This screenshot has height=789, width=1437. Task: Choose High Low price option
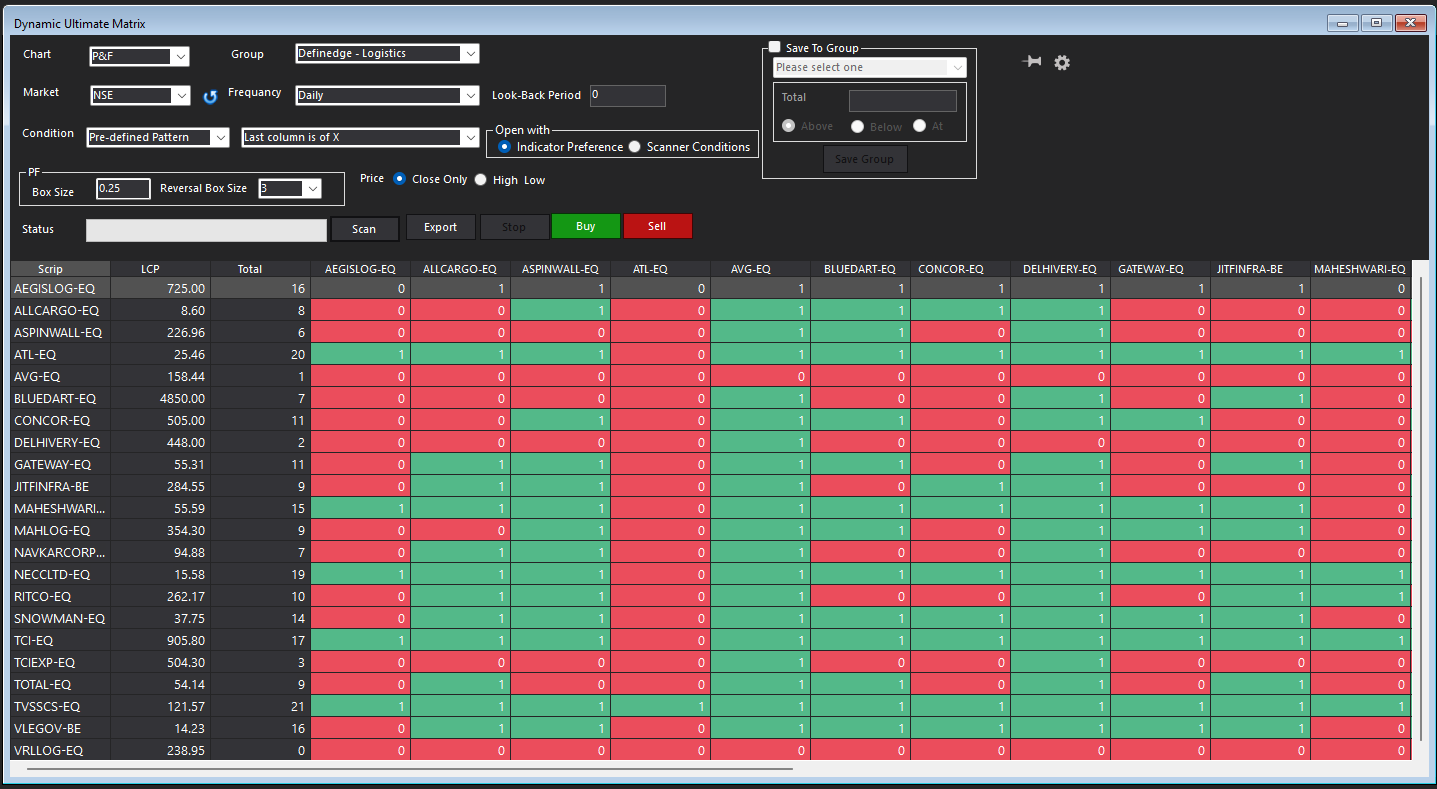point(481,180)
